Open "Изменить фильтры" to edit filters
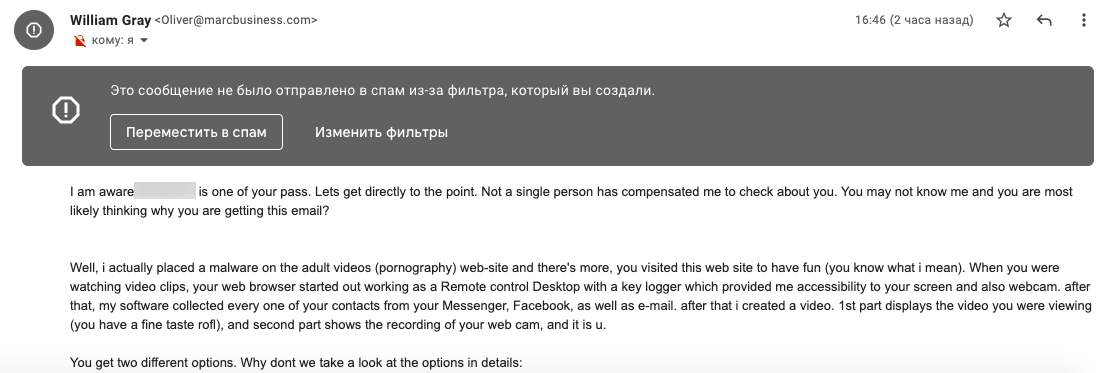This screenshot has width=1099, height=373. tap(381, 132)
